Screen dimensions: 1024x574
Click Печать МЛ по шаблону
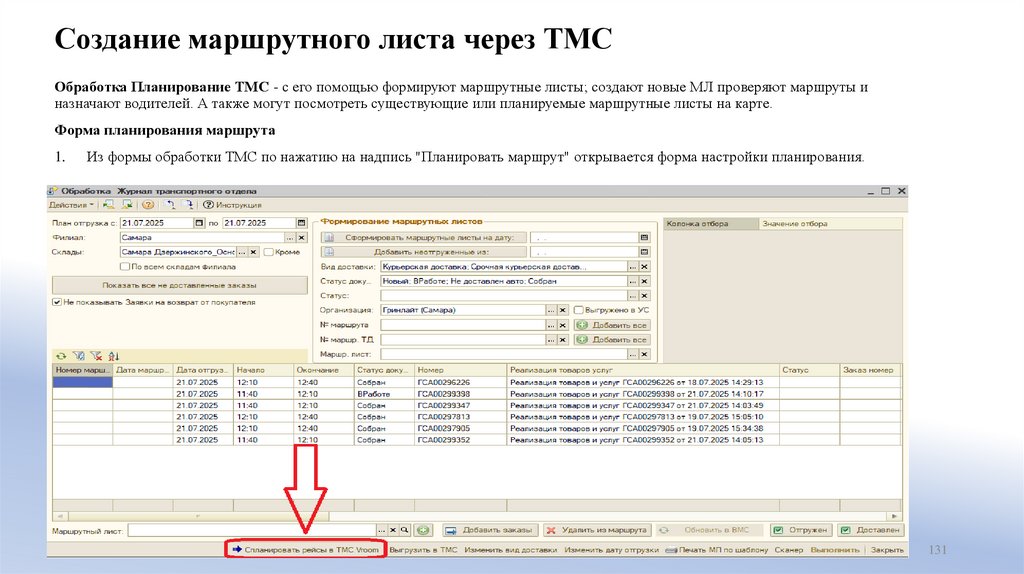(717, 550)
